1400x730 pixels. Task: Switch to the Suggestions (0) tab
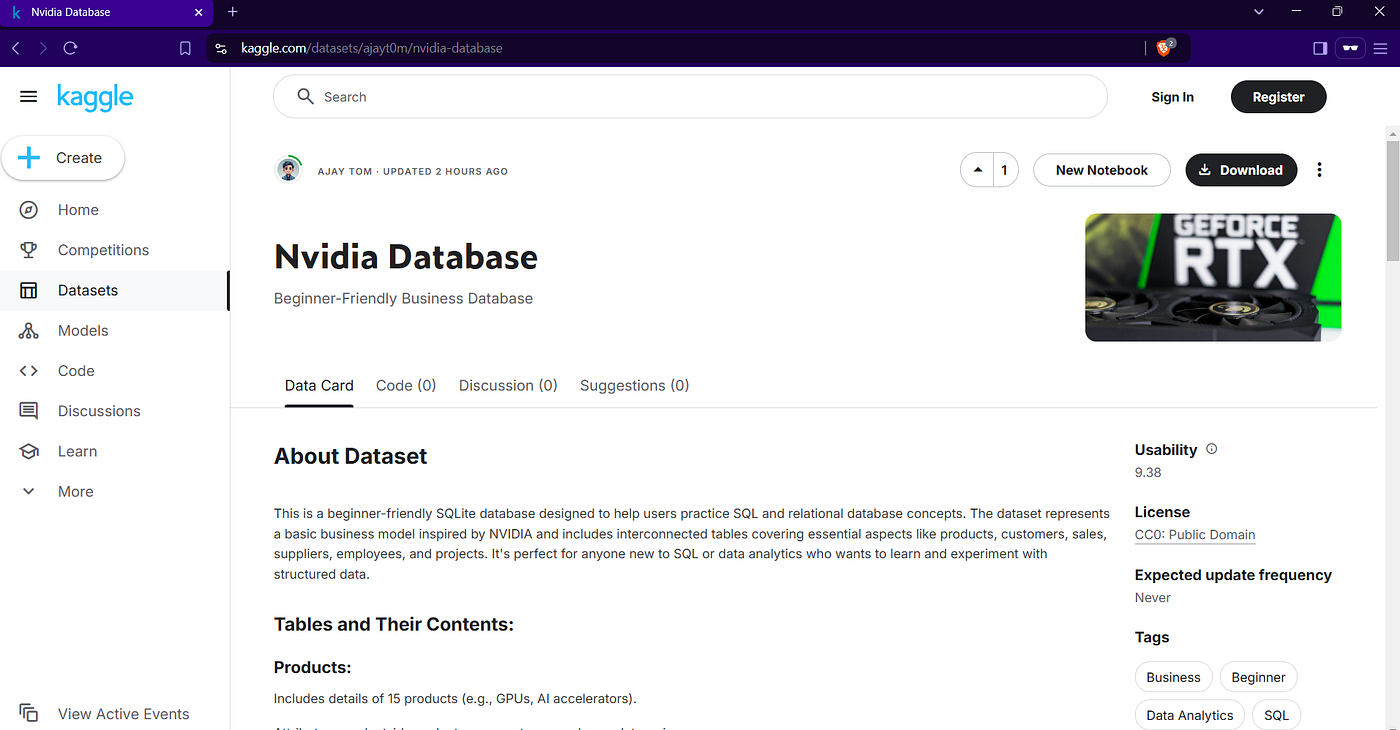tap(634, 385)
